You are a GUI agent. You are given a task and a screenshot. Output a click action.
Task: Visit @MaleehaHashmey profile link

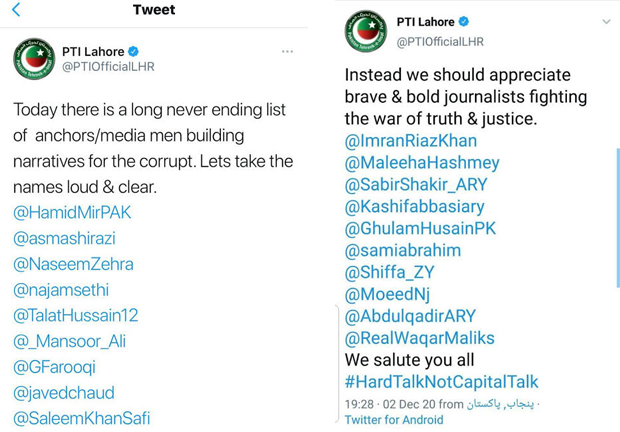click(x=422, y=163)
